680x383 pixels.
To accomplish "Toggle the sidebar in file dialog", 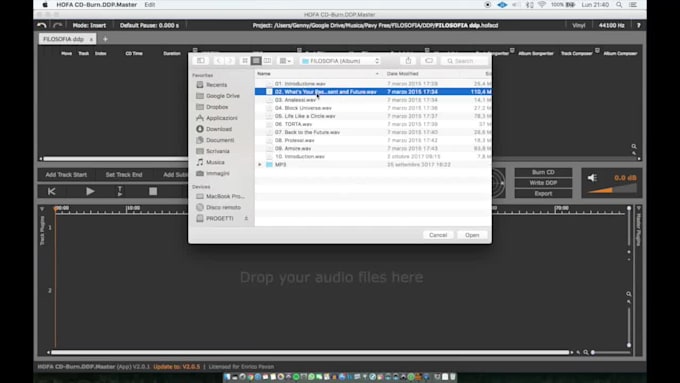I will click(201, 61).
